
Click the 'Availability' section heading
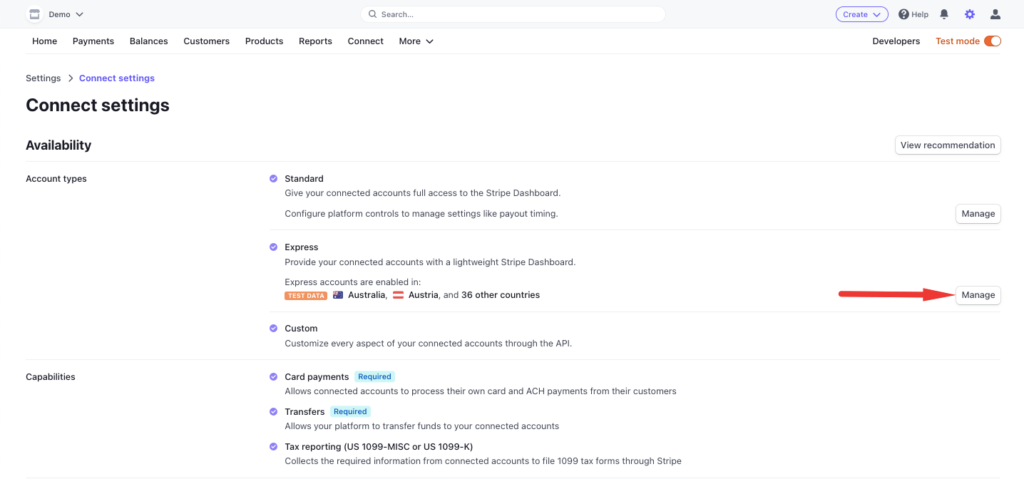tap(59, 145)
